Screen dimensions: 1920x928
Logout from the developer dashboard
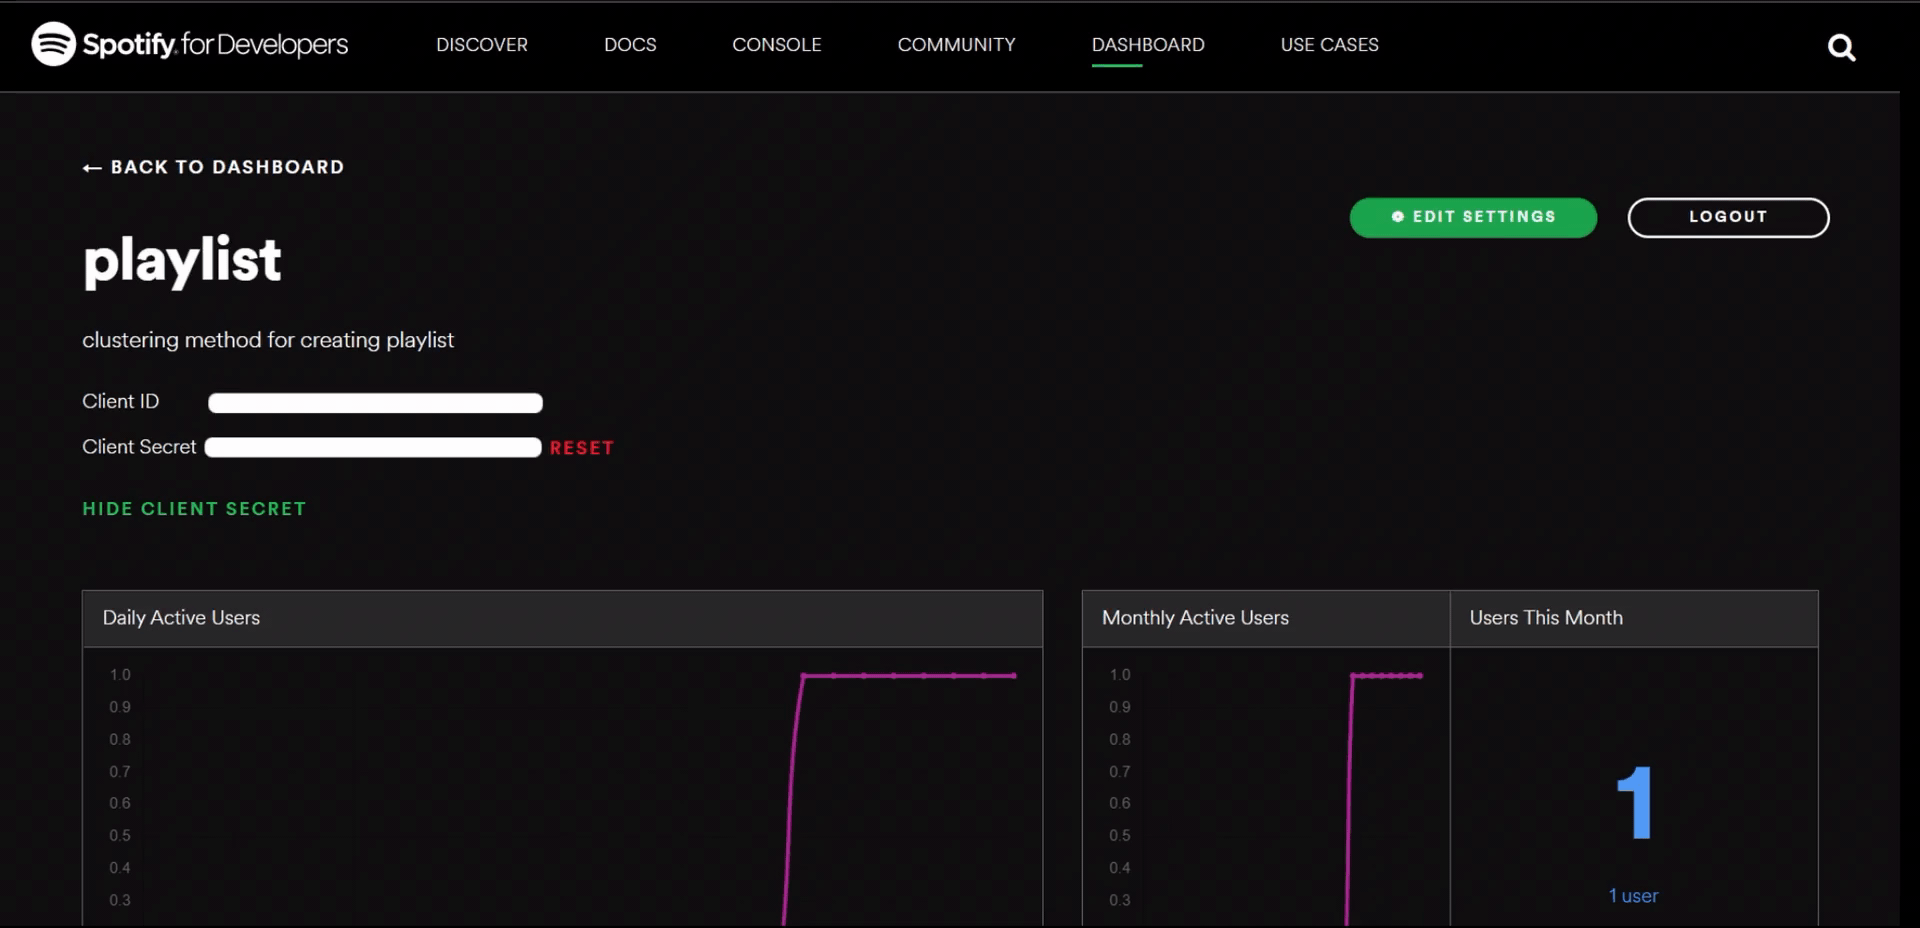click(x=1727, y=217)
